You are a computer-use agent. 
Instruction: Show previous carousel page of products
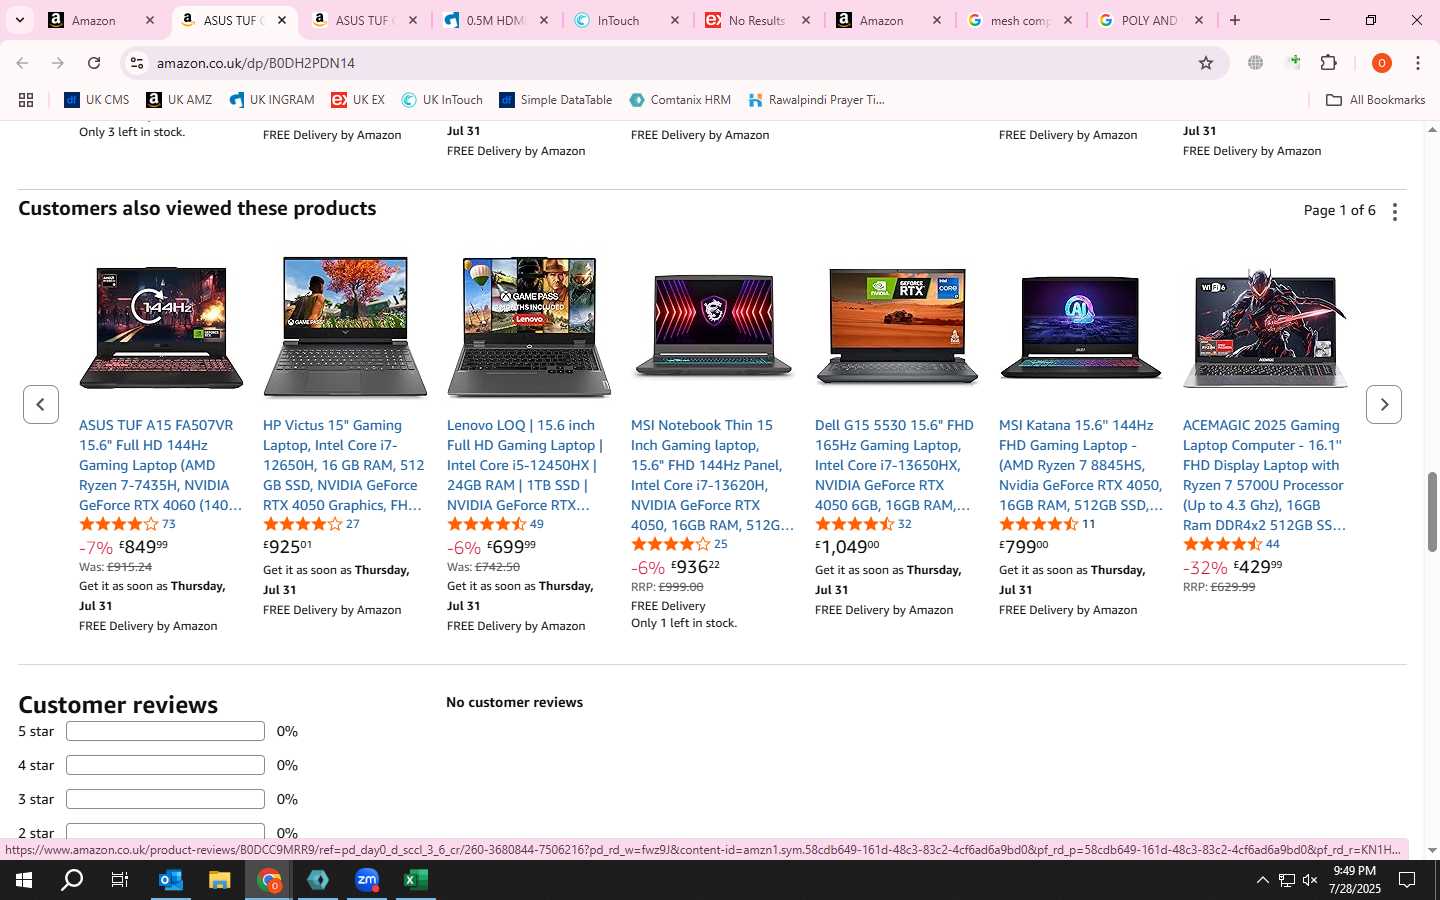click(41, 404)
